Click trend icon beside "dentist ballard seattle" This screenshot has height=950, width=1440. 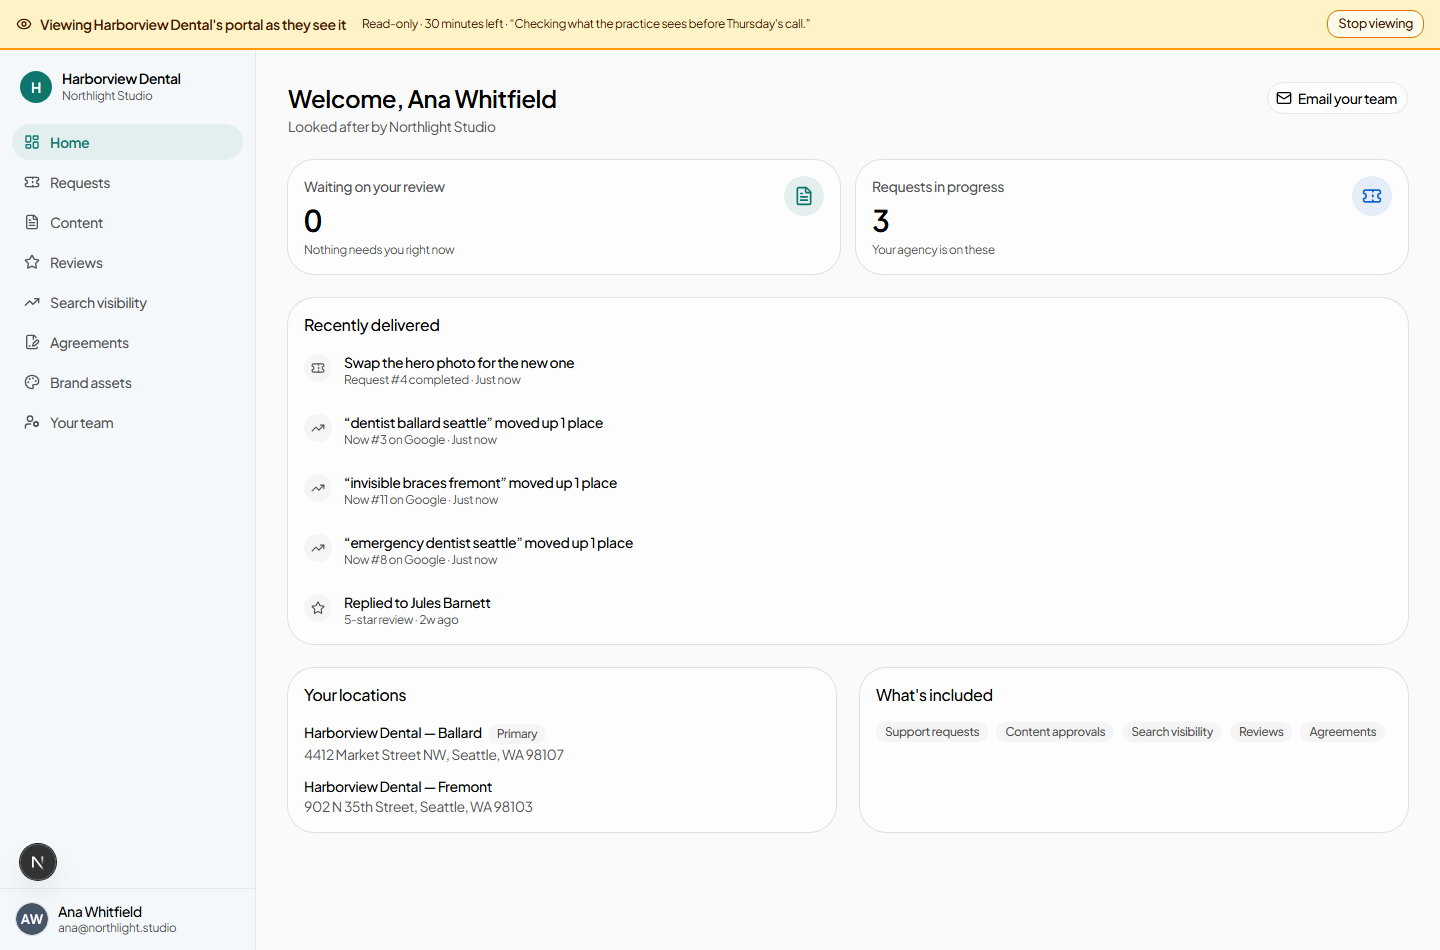(318, 428)
